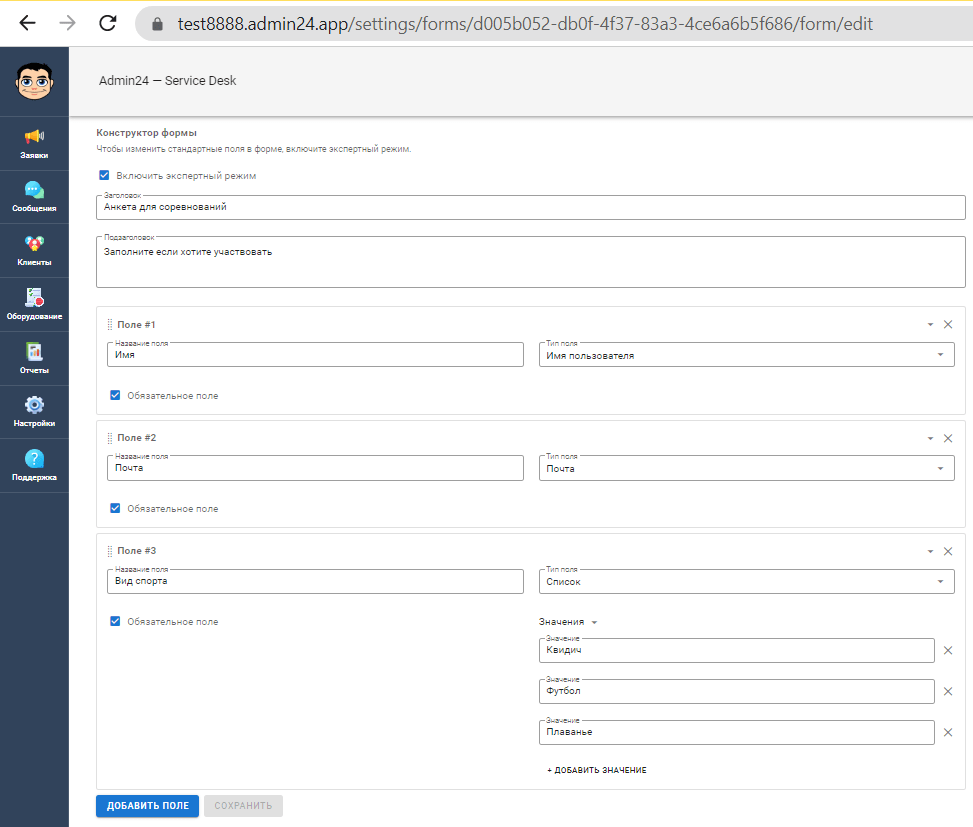Toggle Включить экспертный режим checkbox
Screen dimensions: 973x827
tap(104, 176)
